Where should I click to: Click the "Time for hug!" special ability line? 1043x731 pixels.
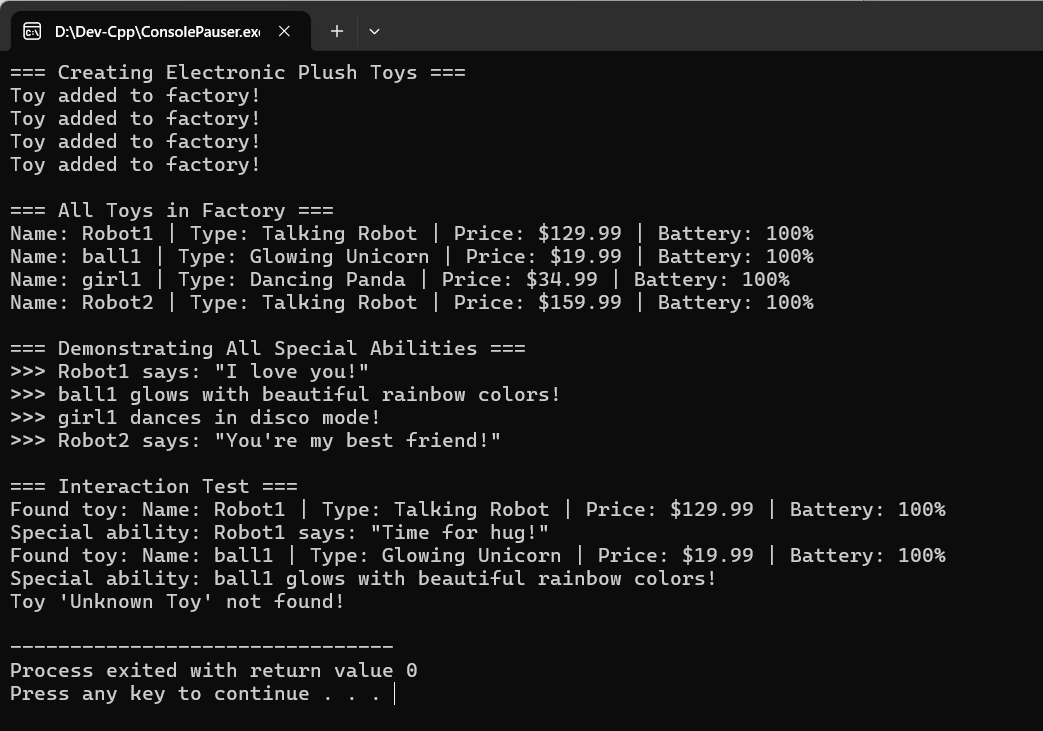coord(279,532)
